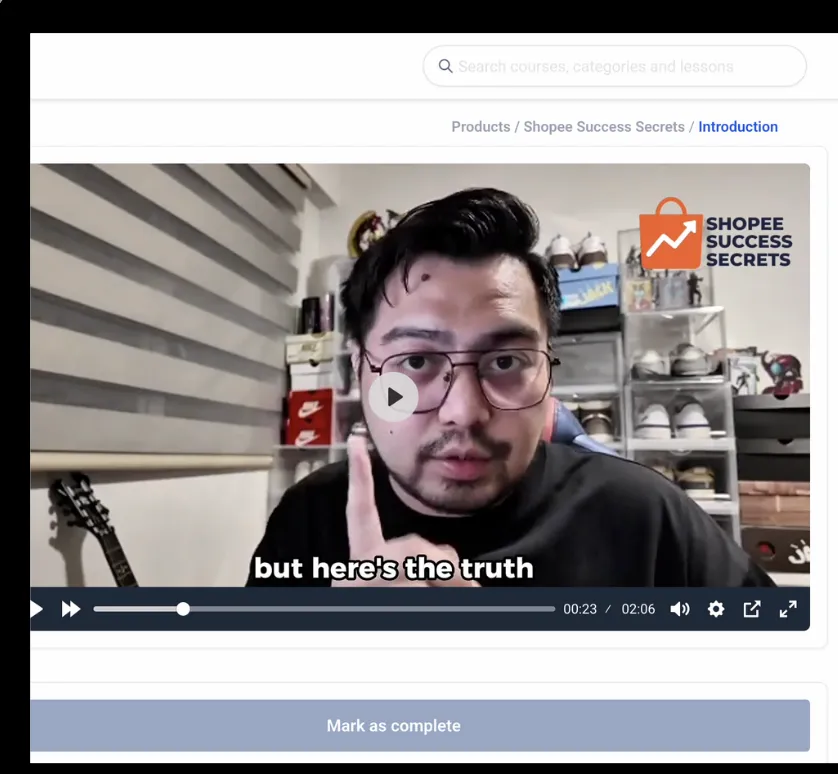Click the total duration 02:06 label
838x774 pixels.
[638, 609]
